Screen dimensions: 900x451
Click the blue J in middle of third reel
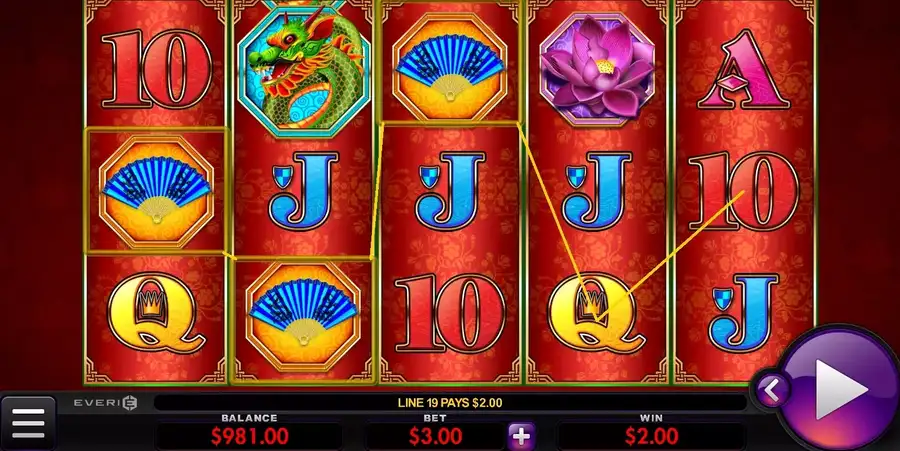click(450, 190)
